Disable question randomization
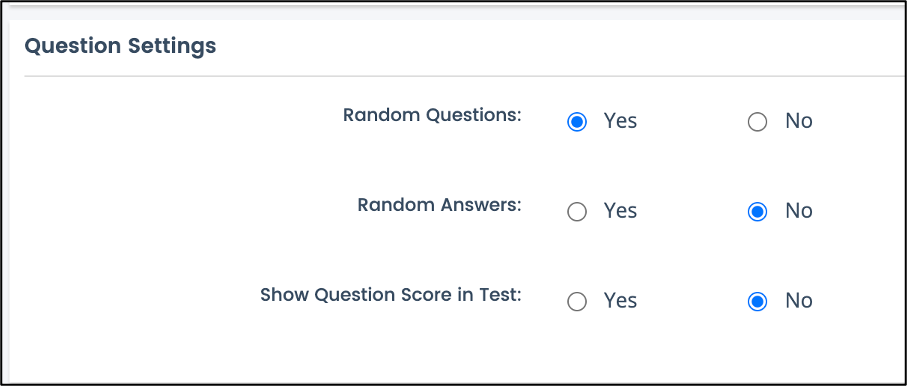908x386 pixels. coord(757,122)
